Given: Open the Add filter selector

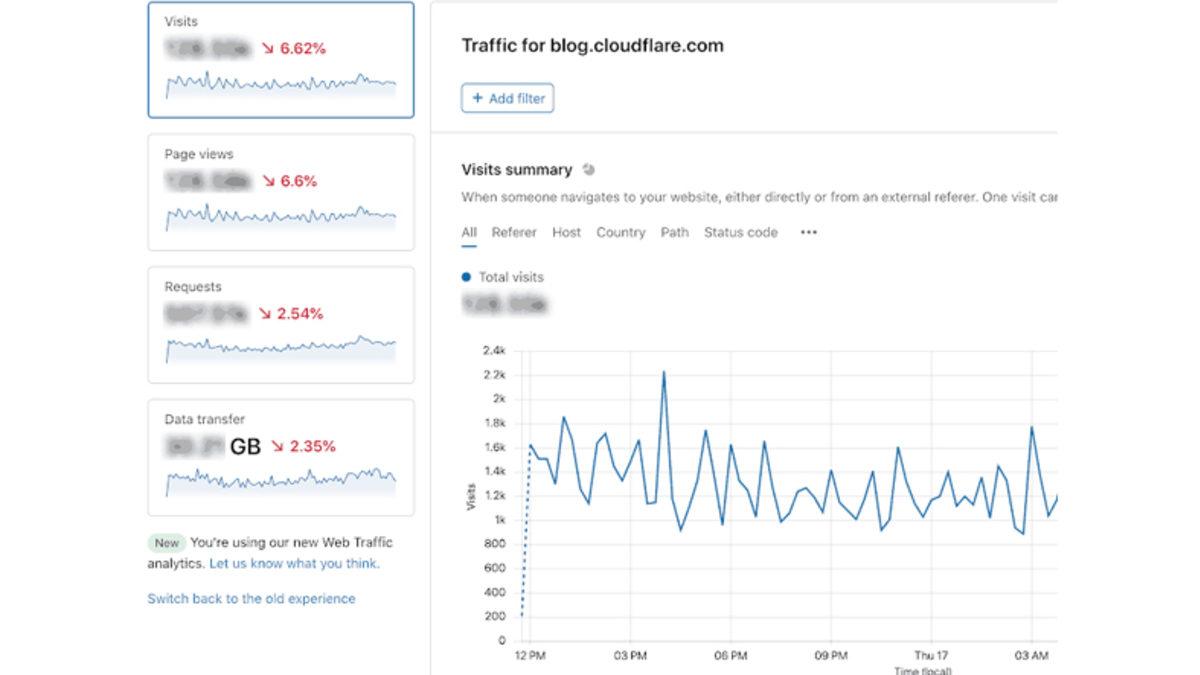Looking at the screenshot, I should pyautogui.click(x=507, y=98).
